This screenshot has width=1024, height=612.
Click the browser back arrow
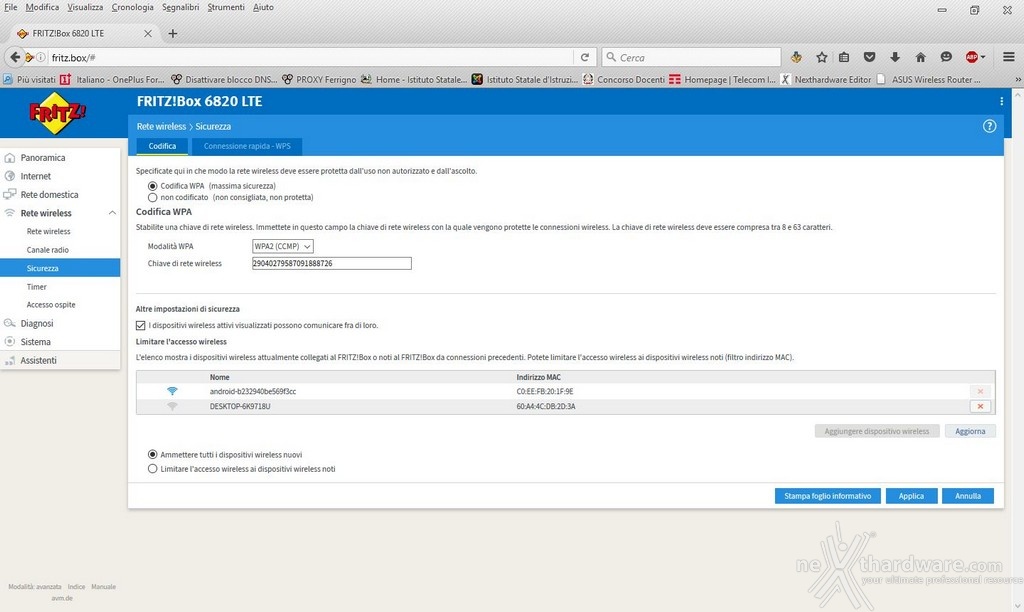[14, 57]
